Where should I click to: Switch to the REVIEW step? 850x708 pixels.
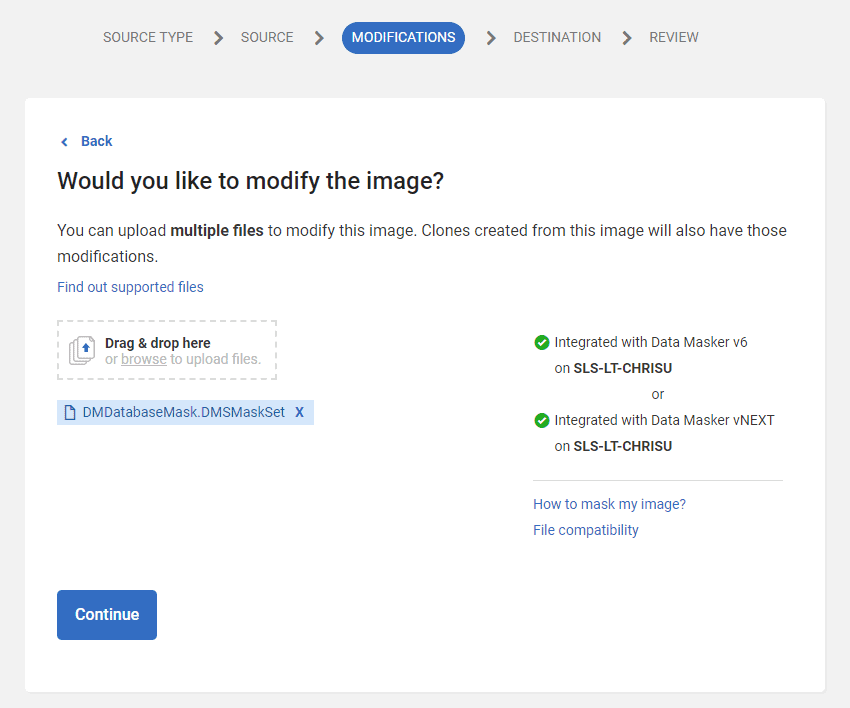point(674,38)
